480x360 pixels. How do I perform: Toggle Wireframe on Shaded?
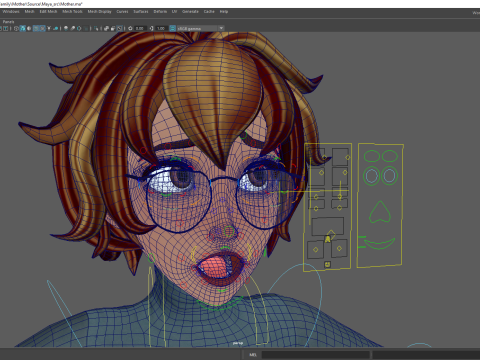point(36,28)
